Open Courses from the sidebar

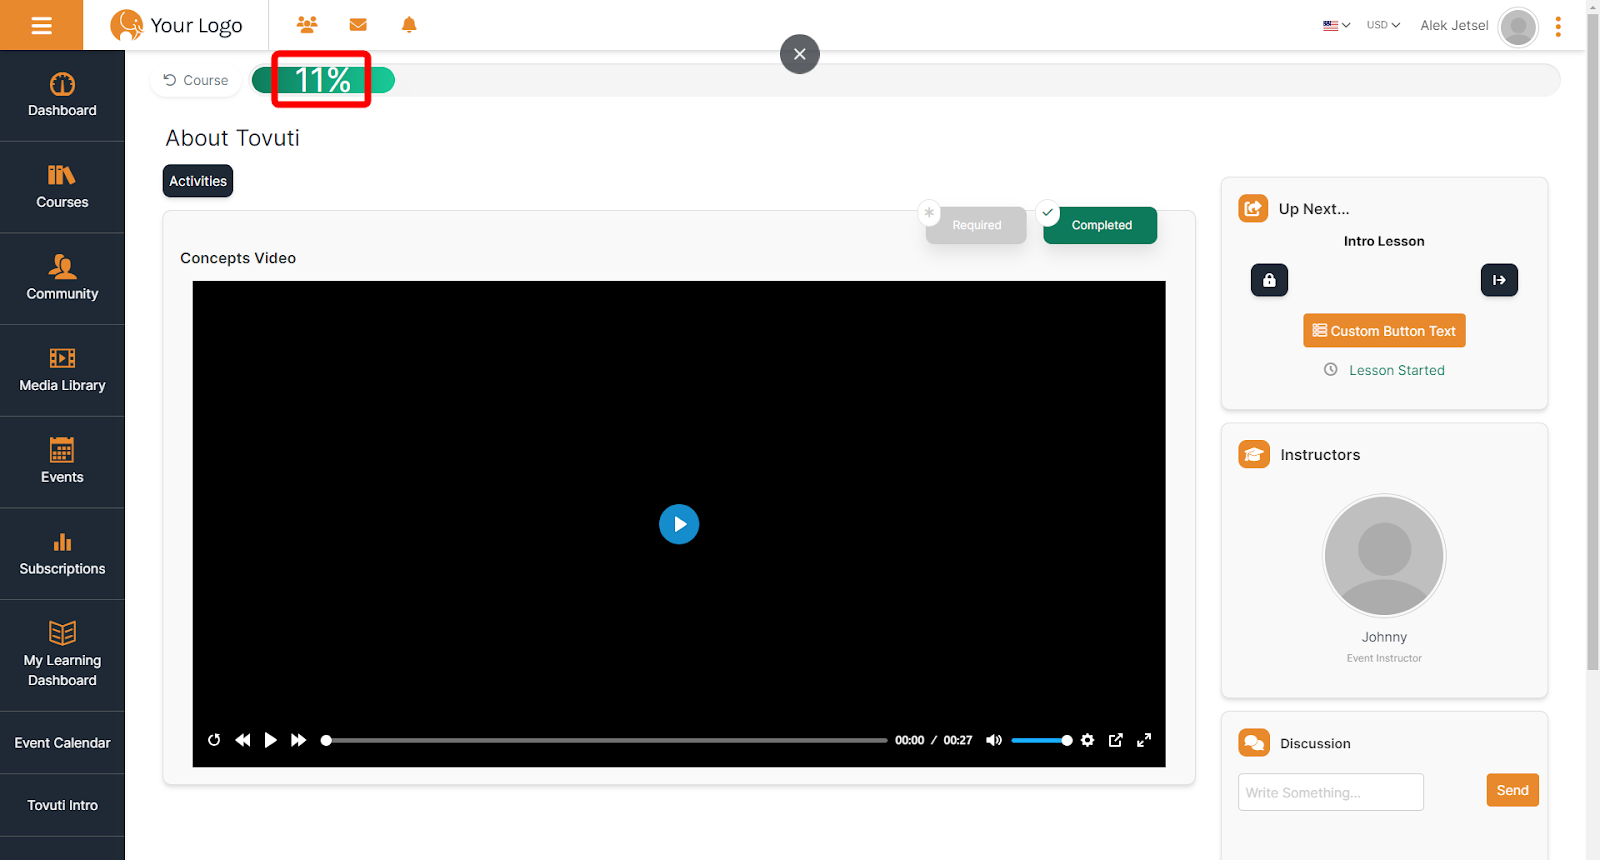click(x=62, y=187)
